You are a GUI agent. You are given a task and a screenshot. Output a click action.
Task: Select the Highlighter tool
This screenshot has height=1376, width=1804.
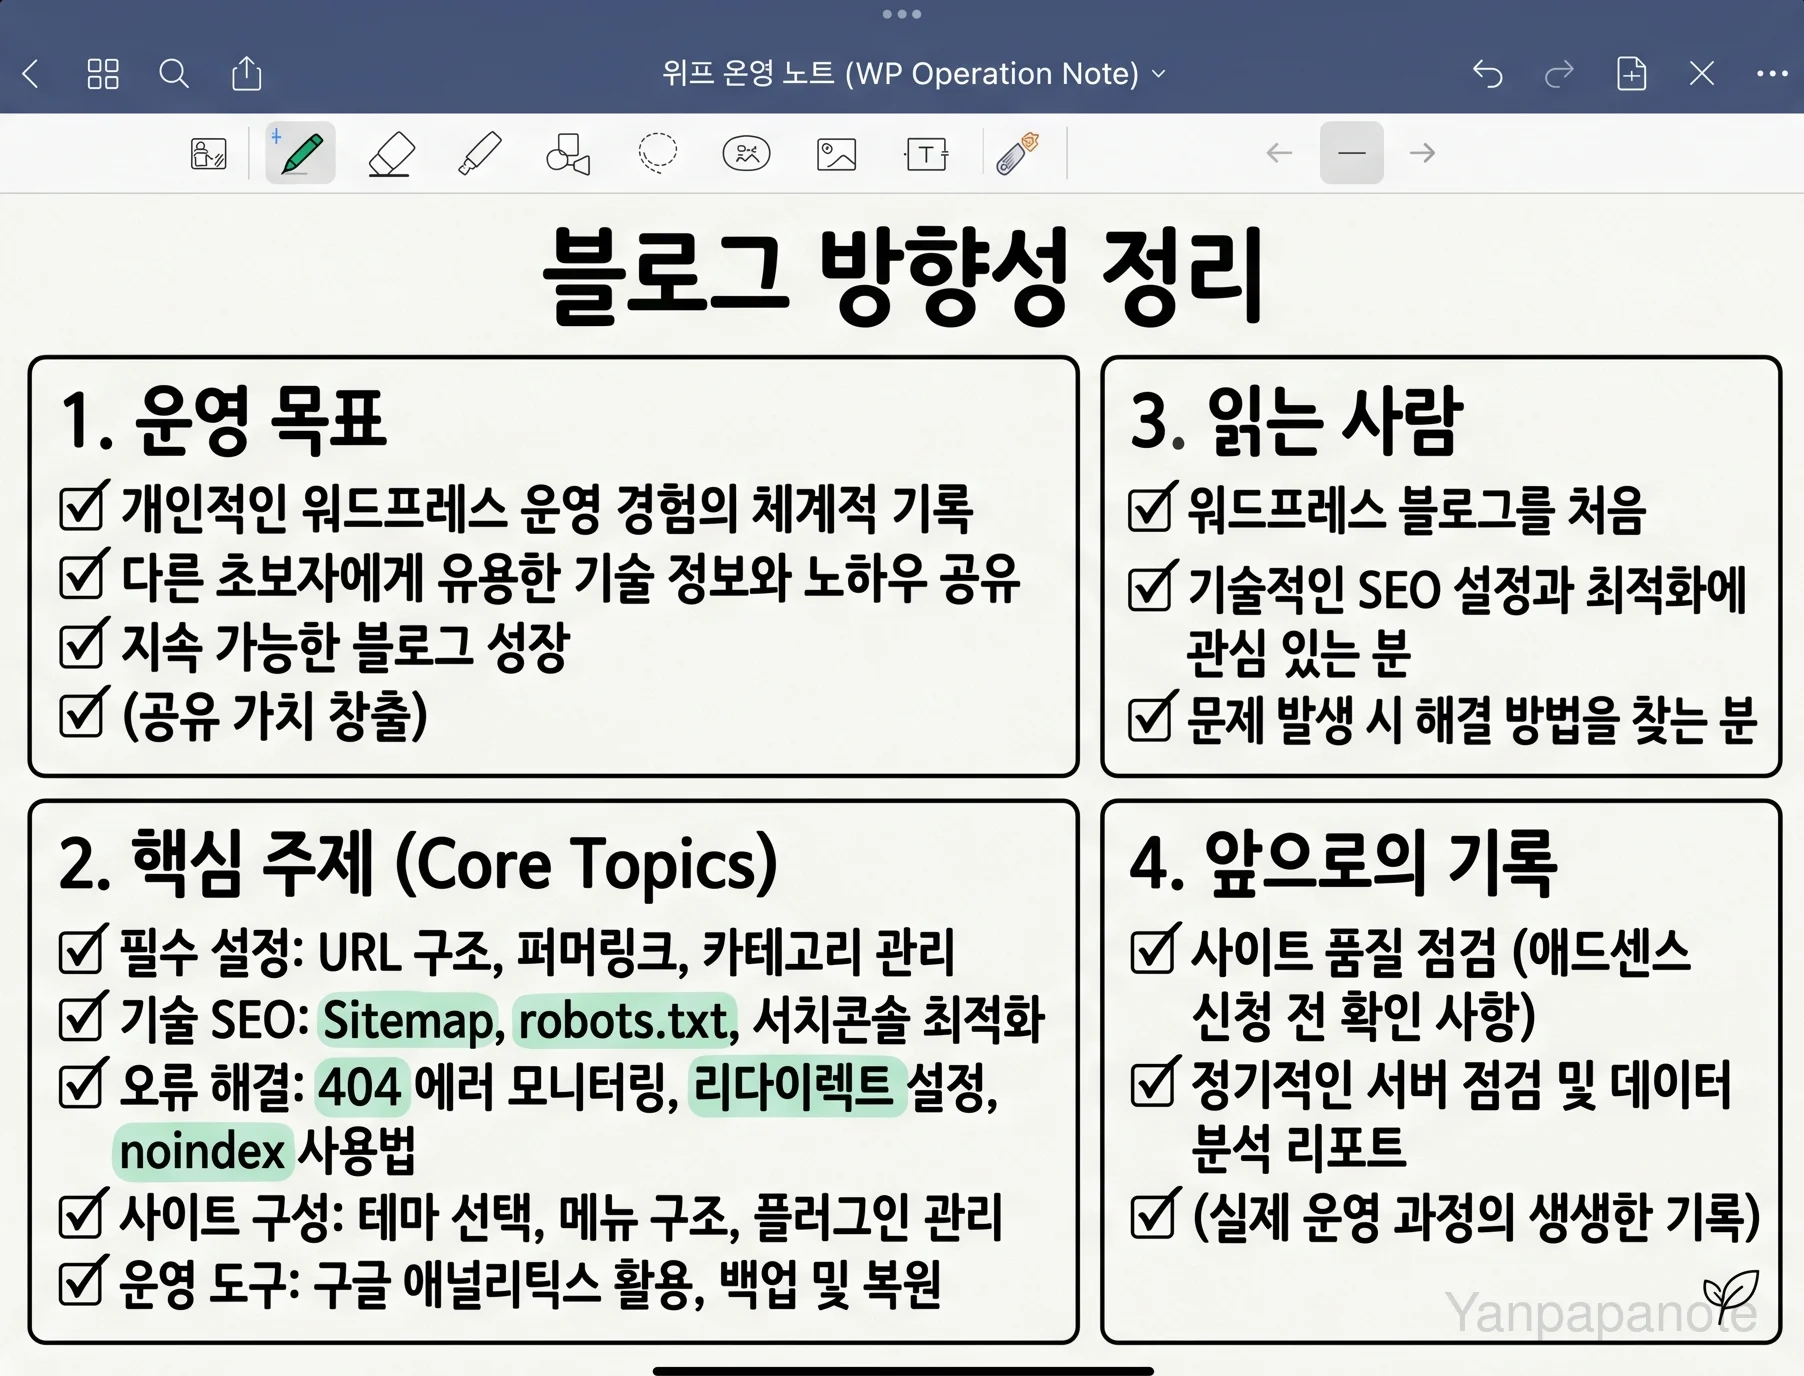point(479,154)
